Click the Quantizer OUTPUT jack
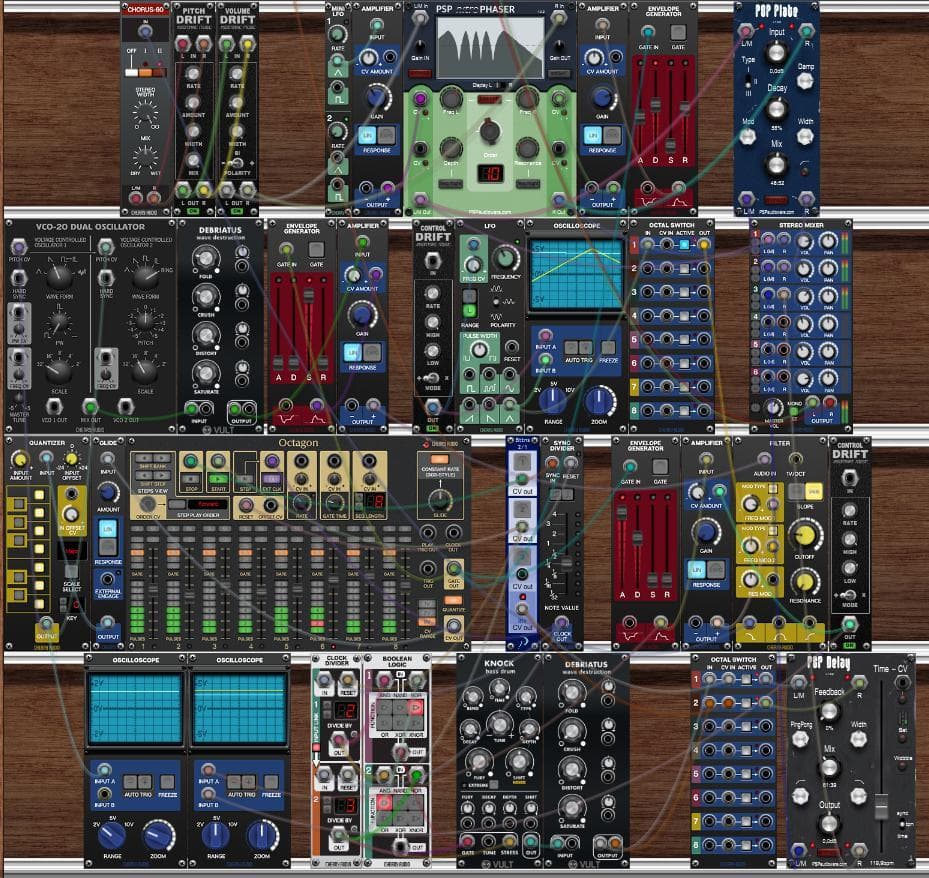 coord(46,623)
